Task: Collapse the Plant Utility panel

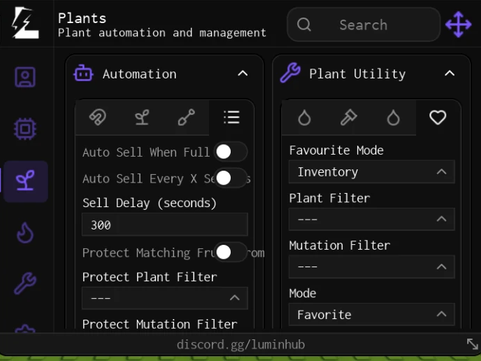Action: (450, 73)
